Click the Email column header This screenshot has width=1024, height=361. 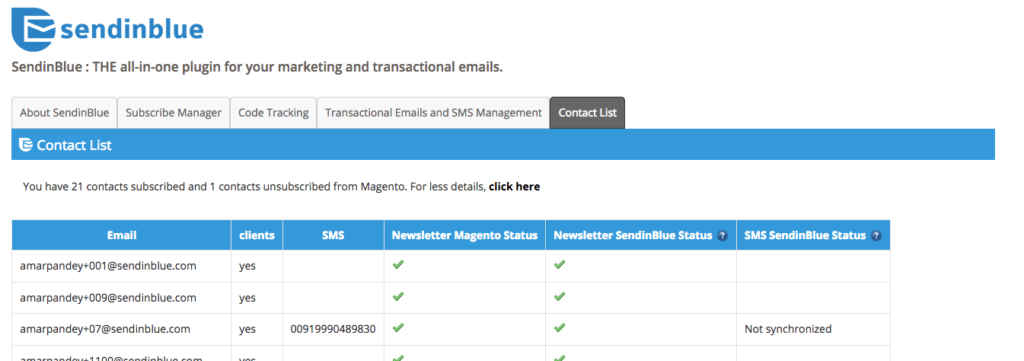(x=121, y=235)
